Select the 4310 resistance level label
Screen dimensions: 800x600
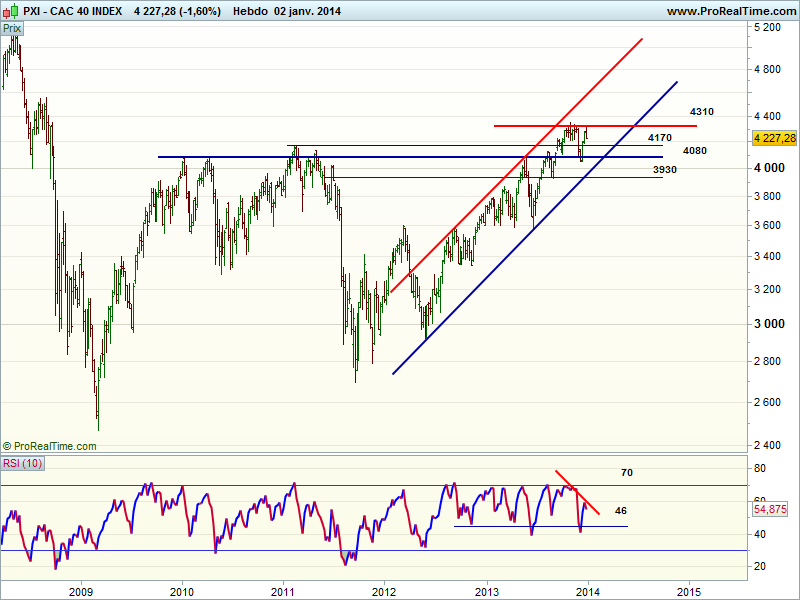click(701, 112)
